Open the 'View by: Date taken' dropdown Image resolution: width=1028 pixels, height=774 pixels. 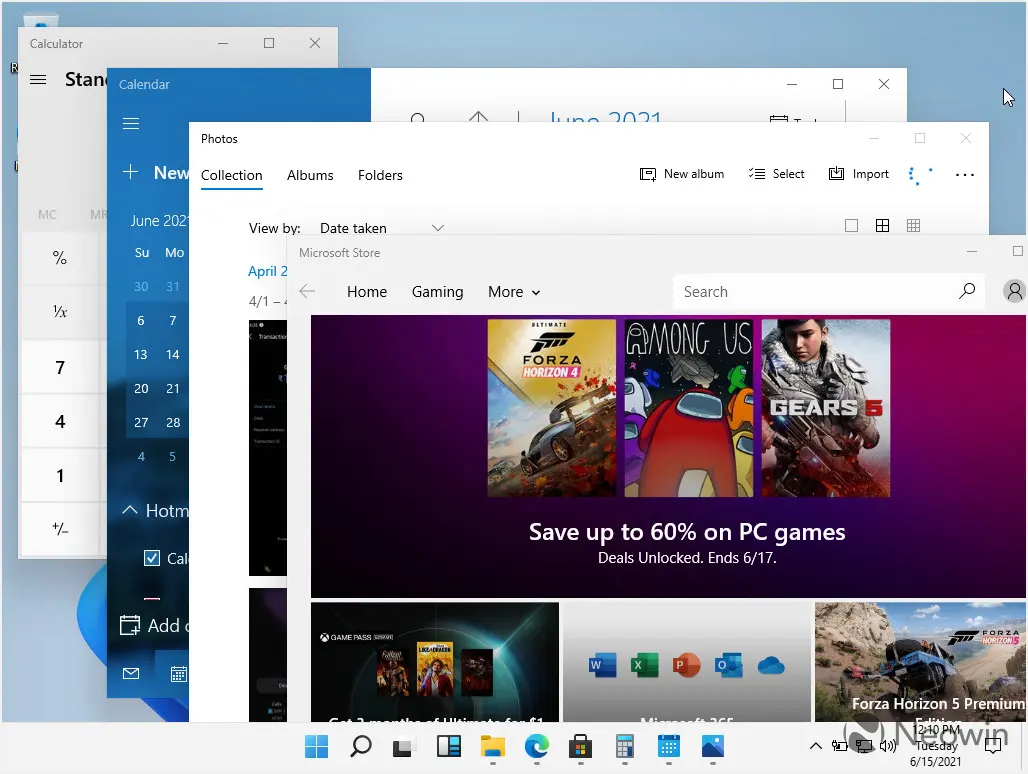pyautogui.click(x=380, y=228)
